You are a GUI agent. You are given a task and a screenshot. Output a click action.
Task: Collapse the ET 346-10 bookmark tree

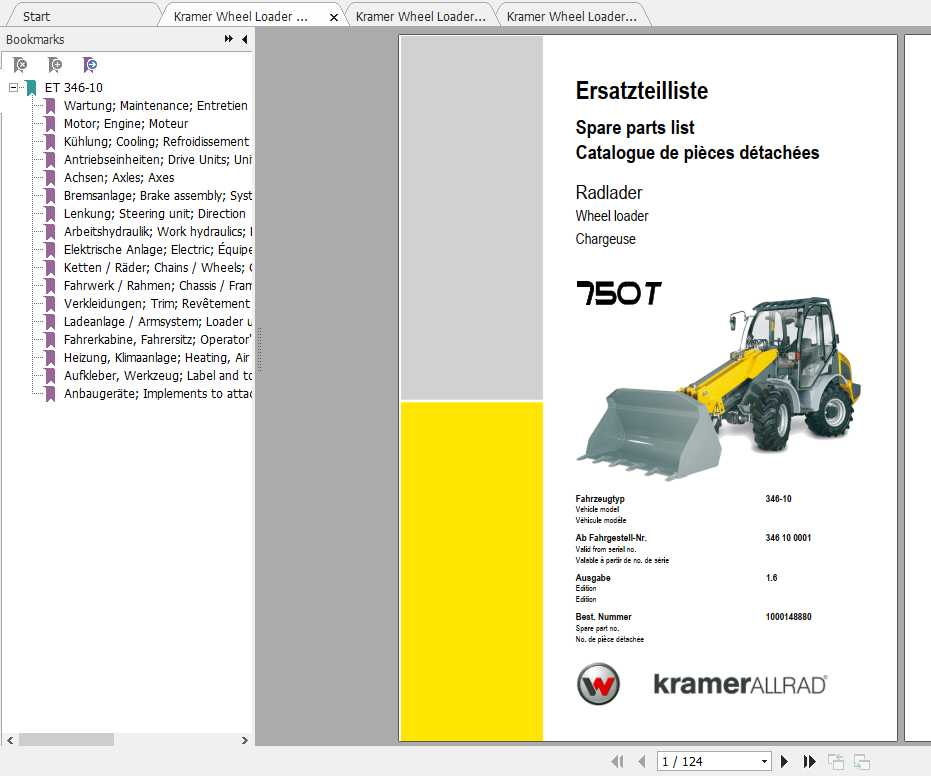(13, 88)
